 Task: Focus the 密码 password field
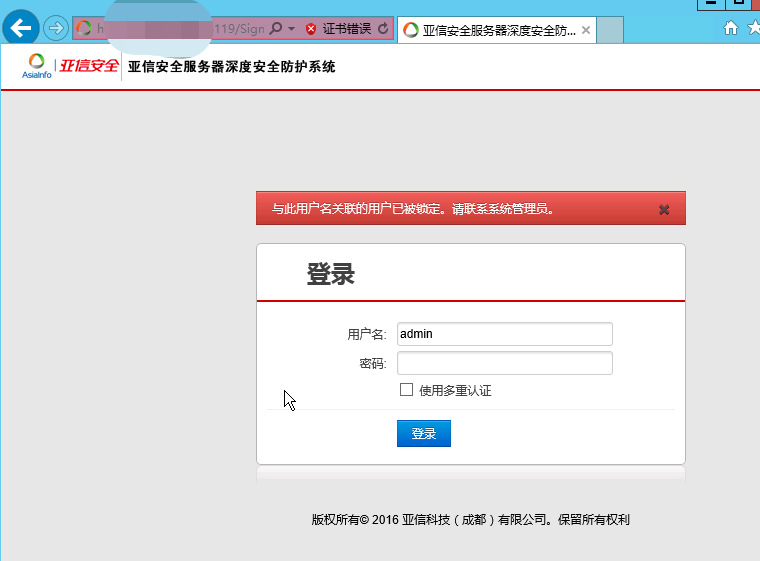[x=505, y=363]
